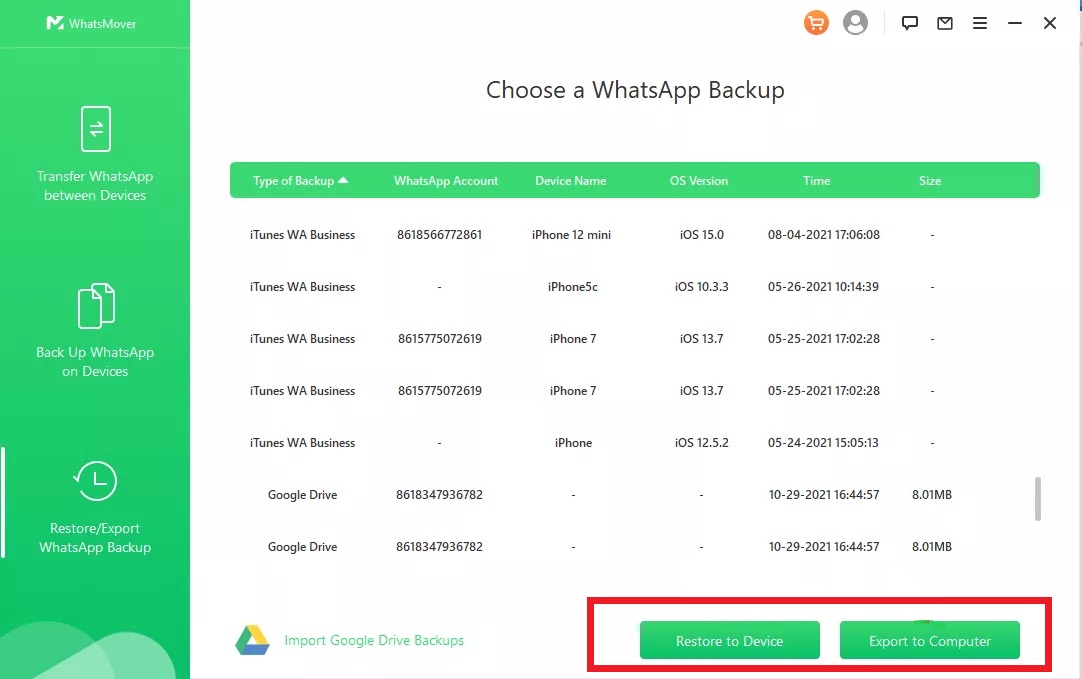Select the iOS 12.5.2 iPhone backup row
The image size is (1082, 679).
(571, 443)
